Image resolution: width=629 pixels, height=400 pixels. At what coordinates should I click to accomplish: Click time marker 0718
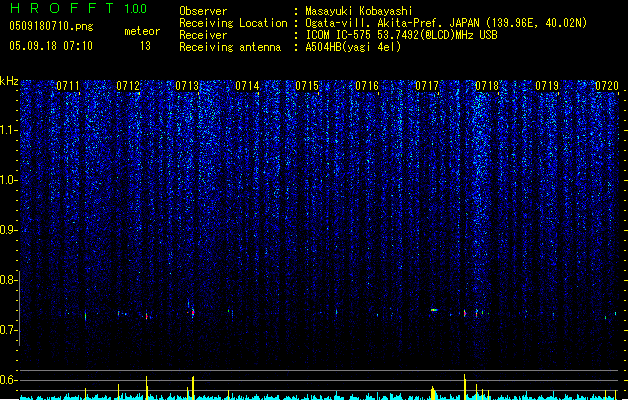pyautogui.click(x=487, y=86)
